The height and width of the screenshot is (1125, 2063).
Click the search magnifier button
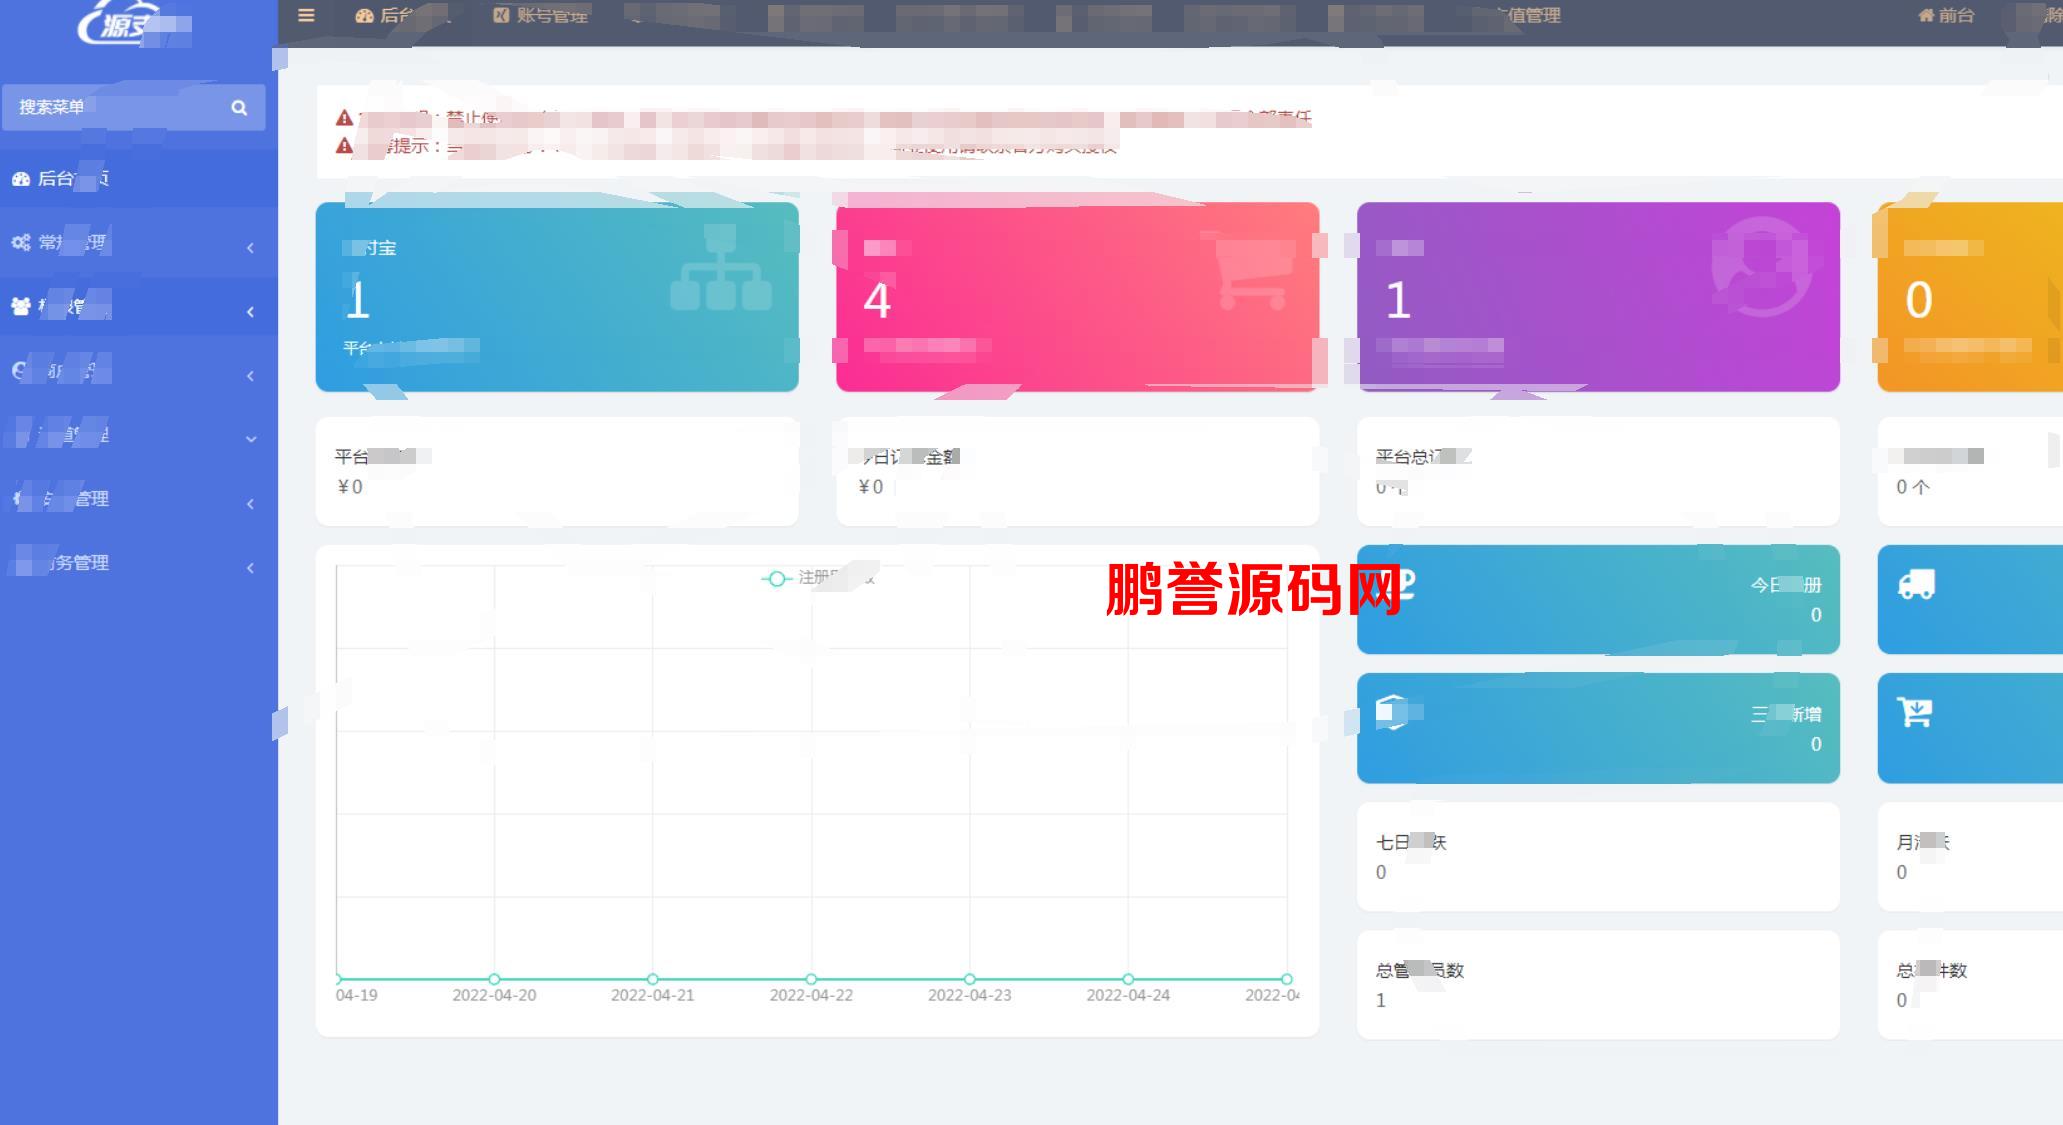240,107
